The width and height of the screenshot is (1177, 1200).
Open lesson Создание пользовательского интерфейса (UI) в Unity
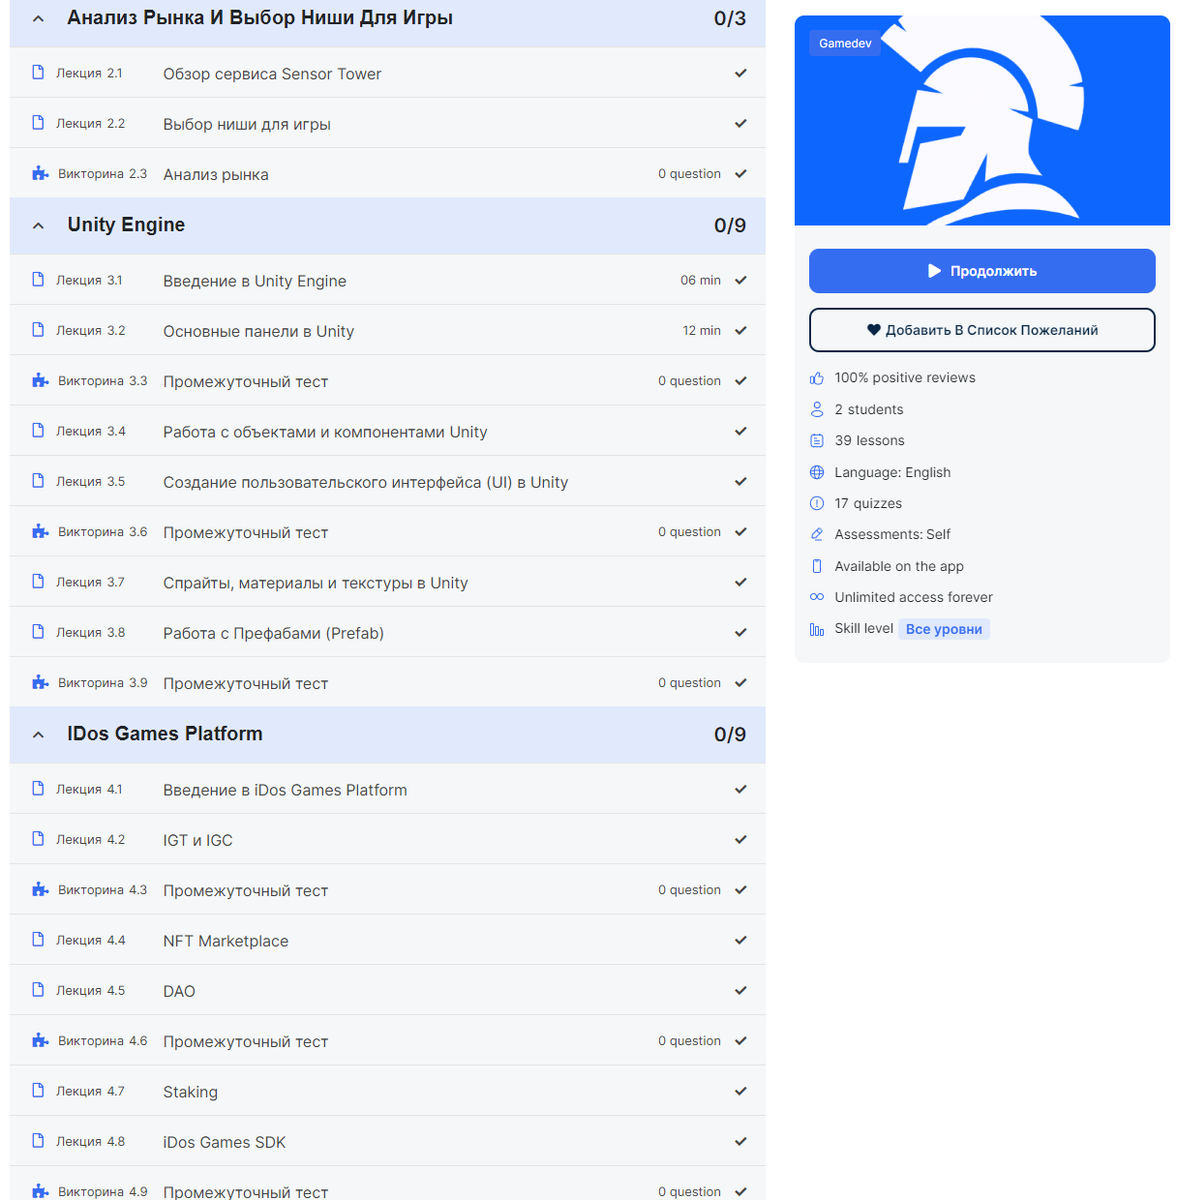pyautogui.click(x=365, y=482)
